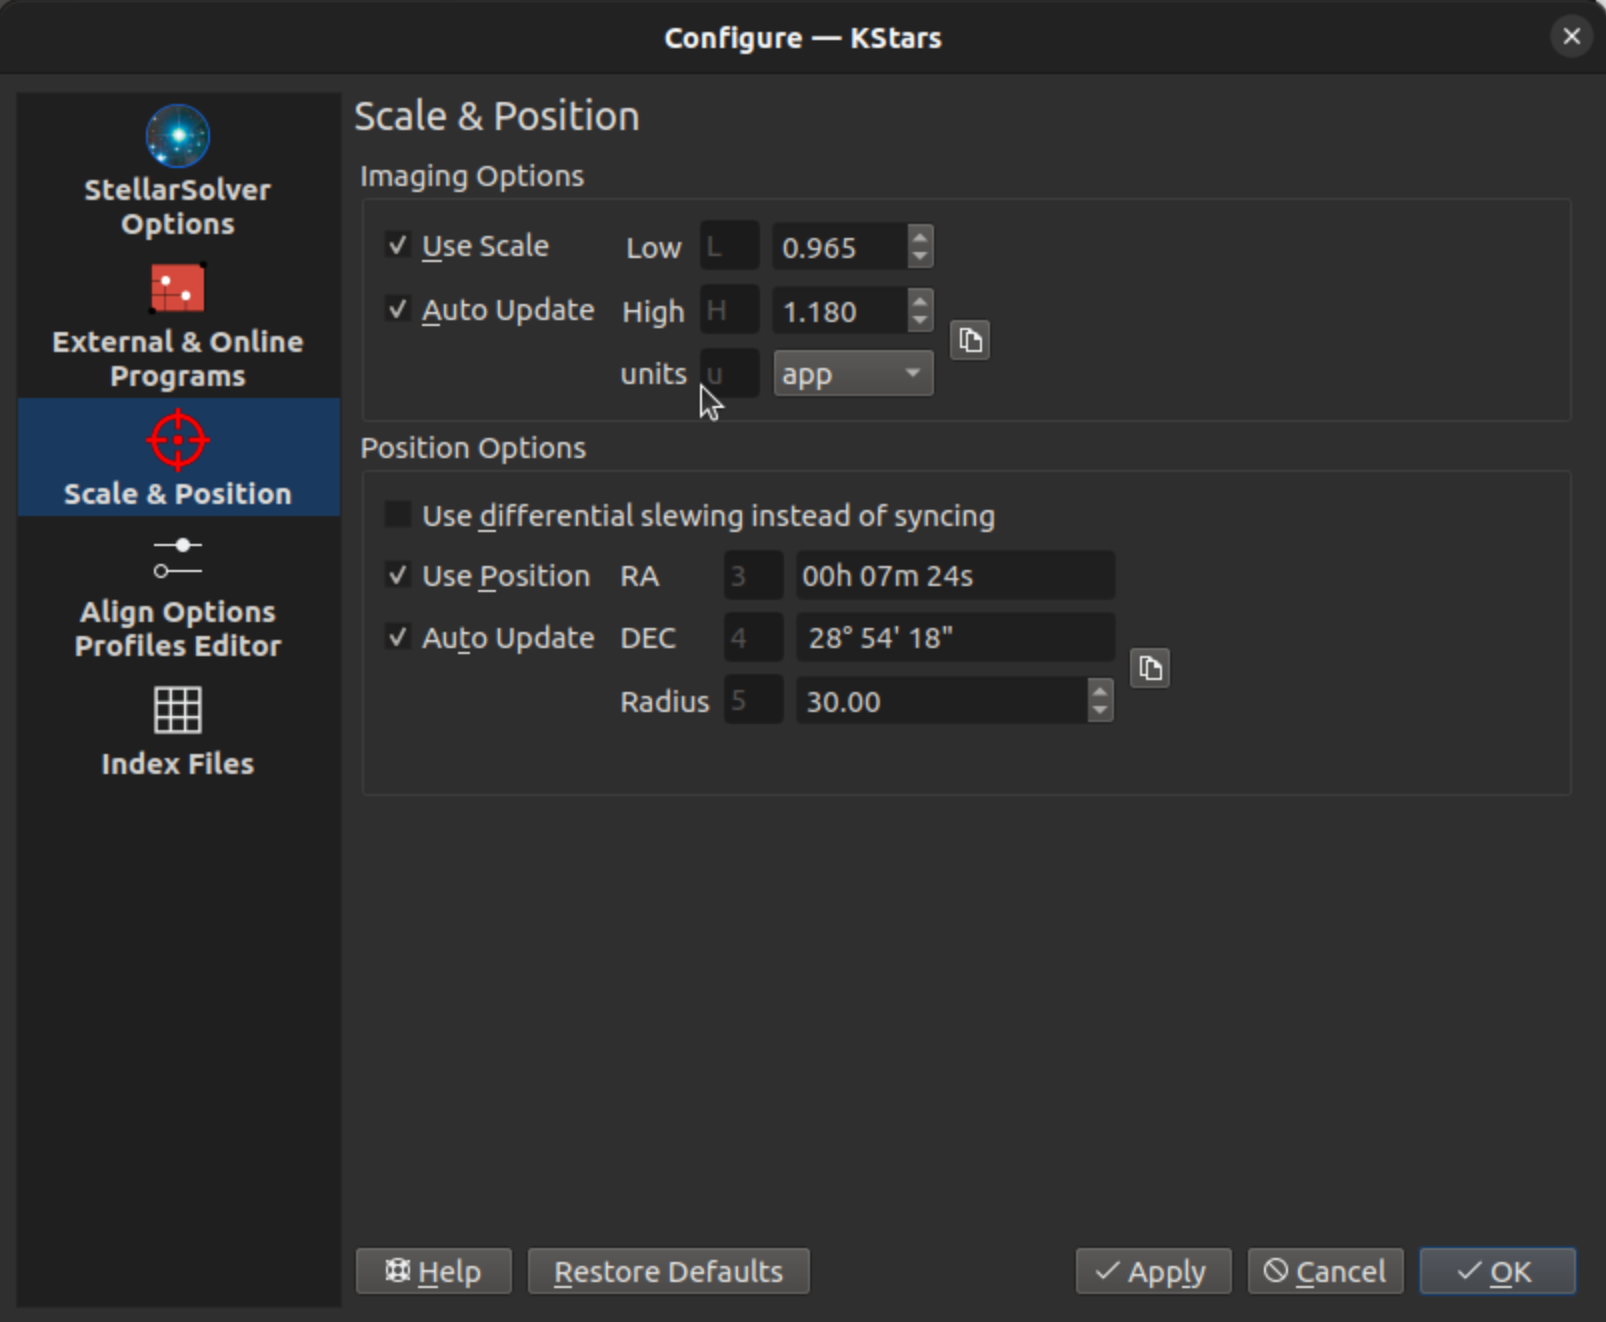Disable Auto Update under Position Options
The height and width of the screenshot is (1322, 1606).
click(397, 637)
